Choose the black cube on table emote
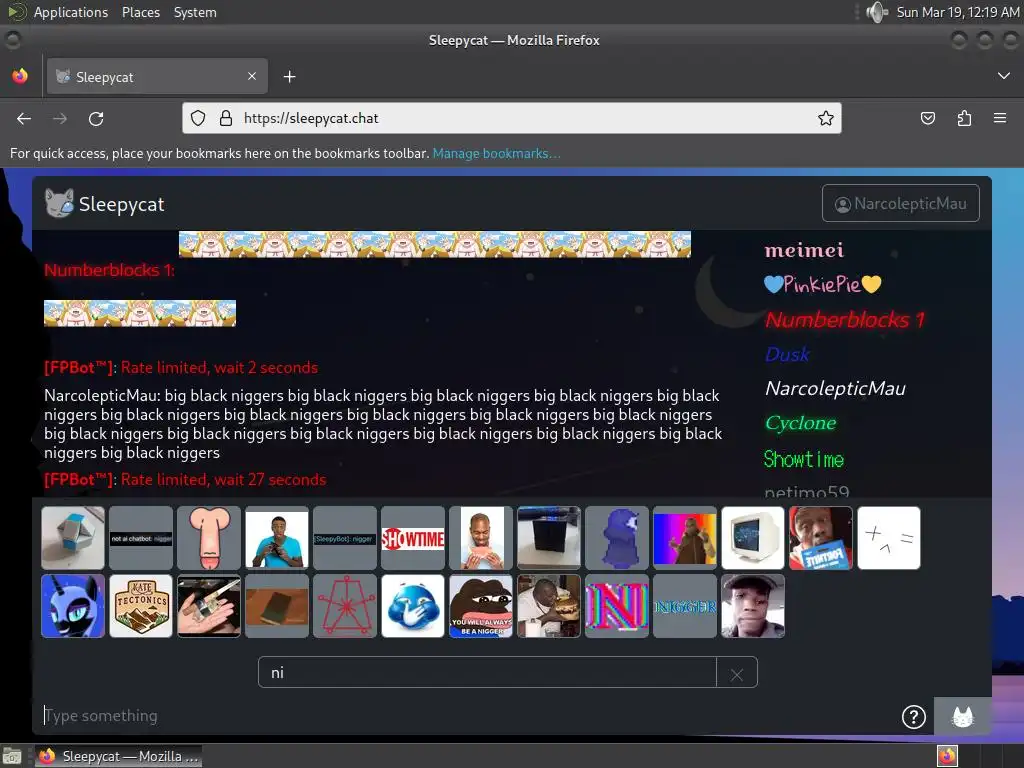The image size is (1024, 768). coord(549,538)
